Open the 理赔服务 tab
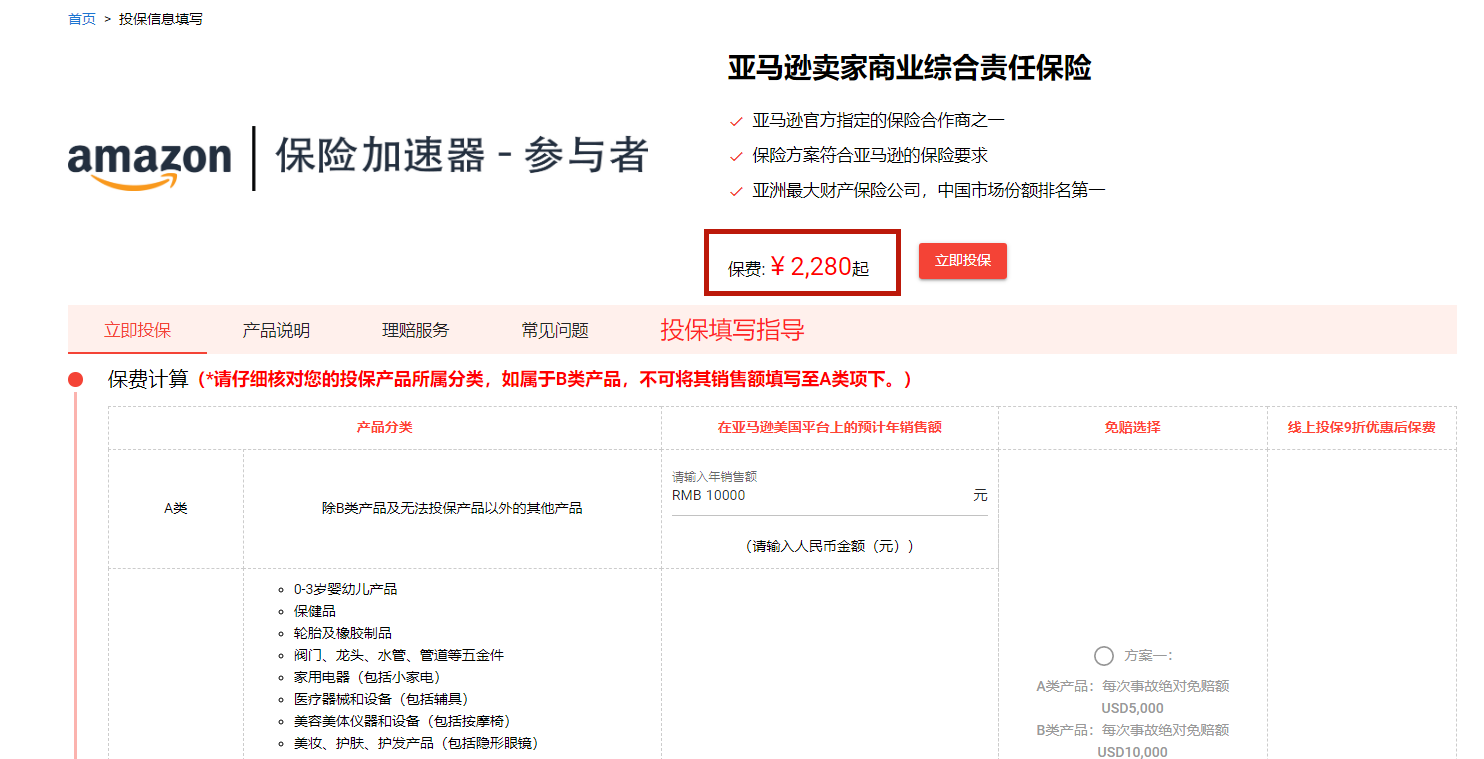The height and width of the screenshot is (759, 1484). click(x=415, y=330)
